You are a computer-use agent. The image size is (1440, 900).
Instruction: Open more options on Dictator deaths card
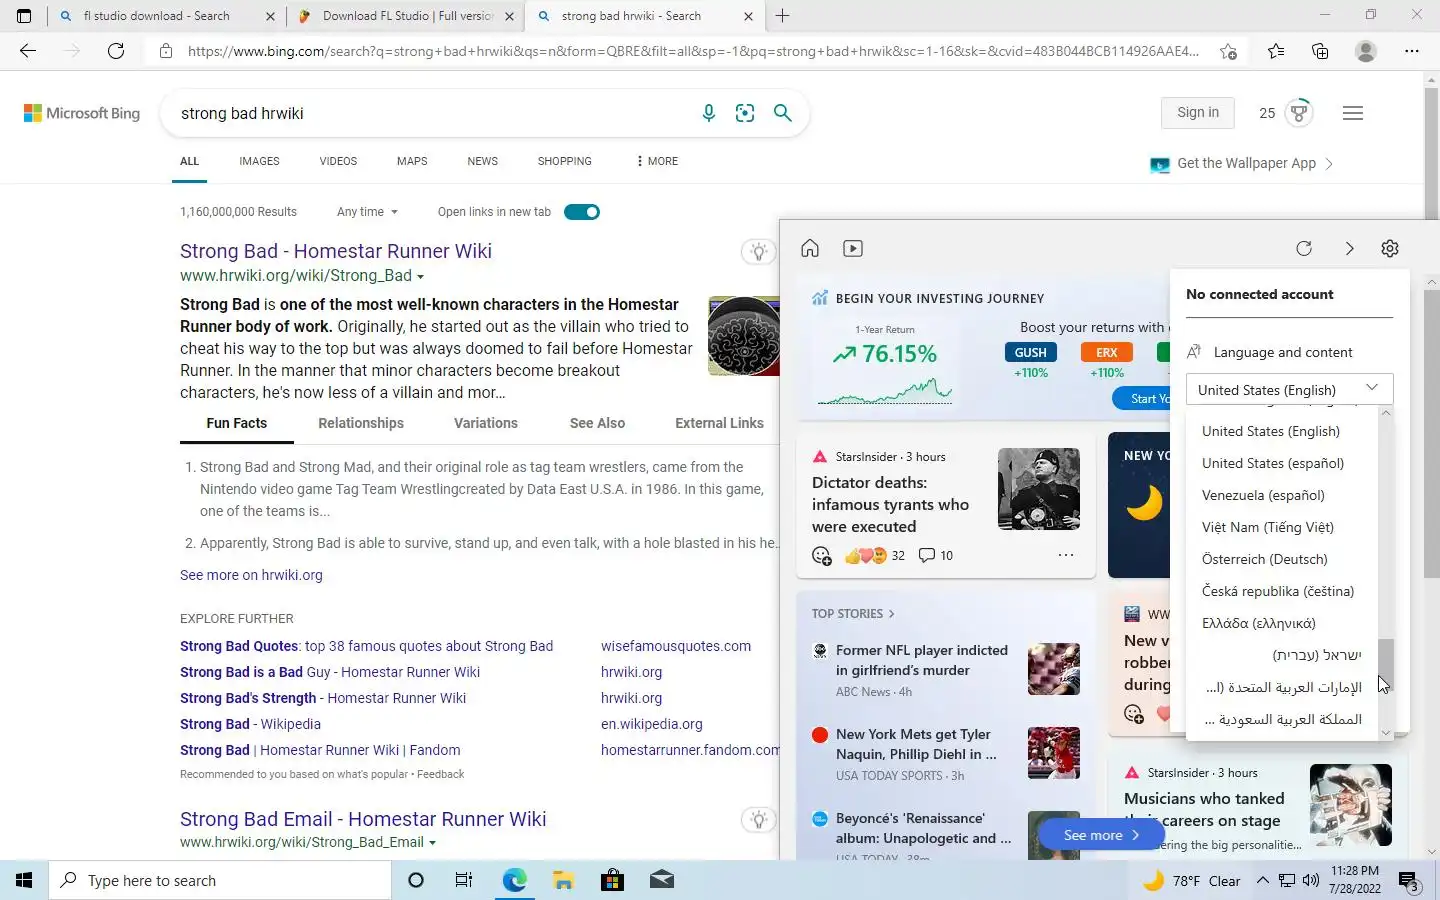(x=1066, y=555)
